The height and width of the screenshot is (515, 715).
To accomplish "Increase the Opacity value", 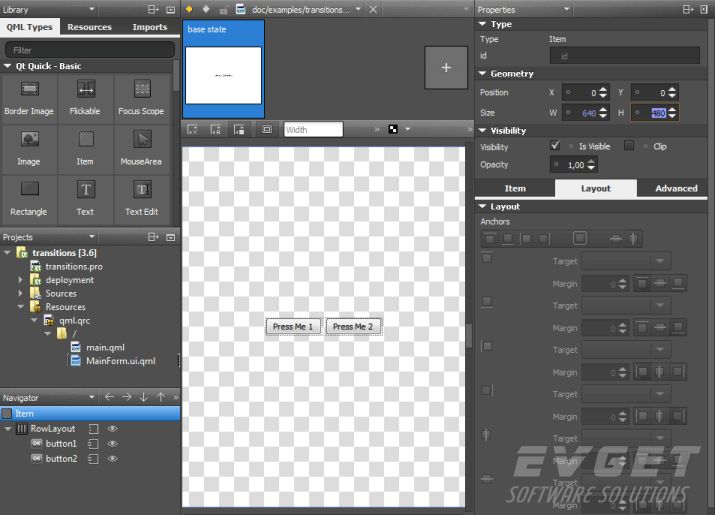I will pyautogui.click(x=591, y=161).
